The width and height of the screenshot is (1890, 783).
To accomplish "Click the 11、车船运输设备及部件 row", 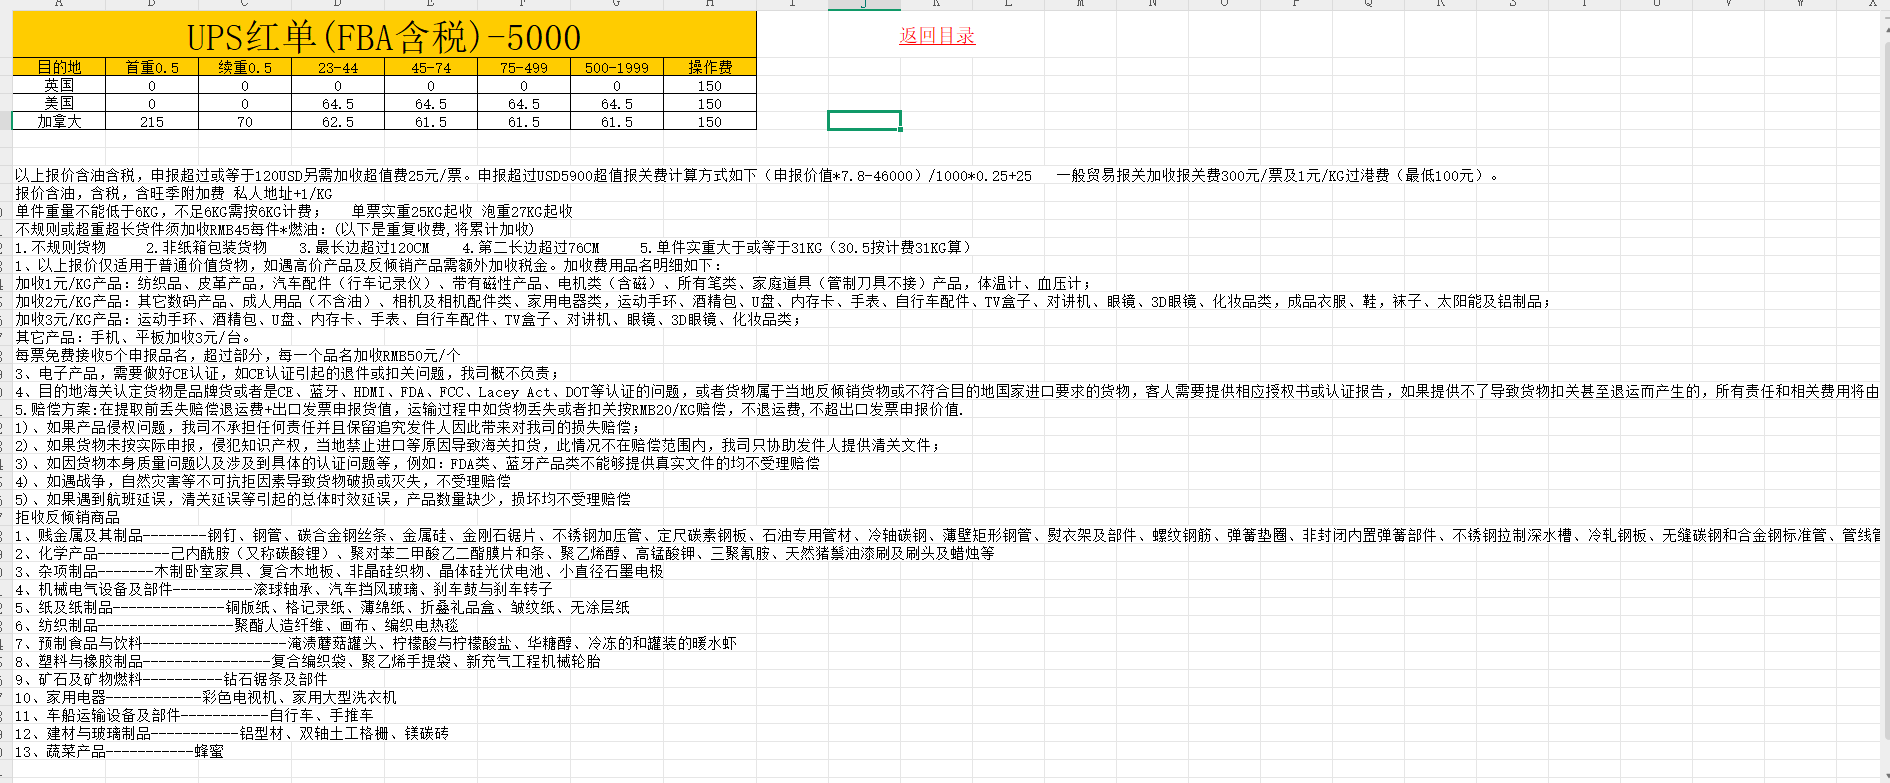I will 194,716.
